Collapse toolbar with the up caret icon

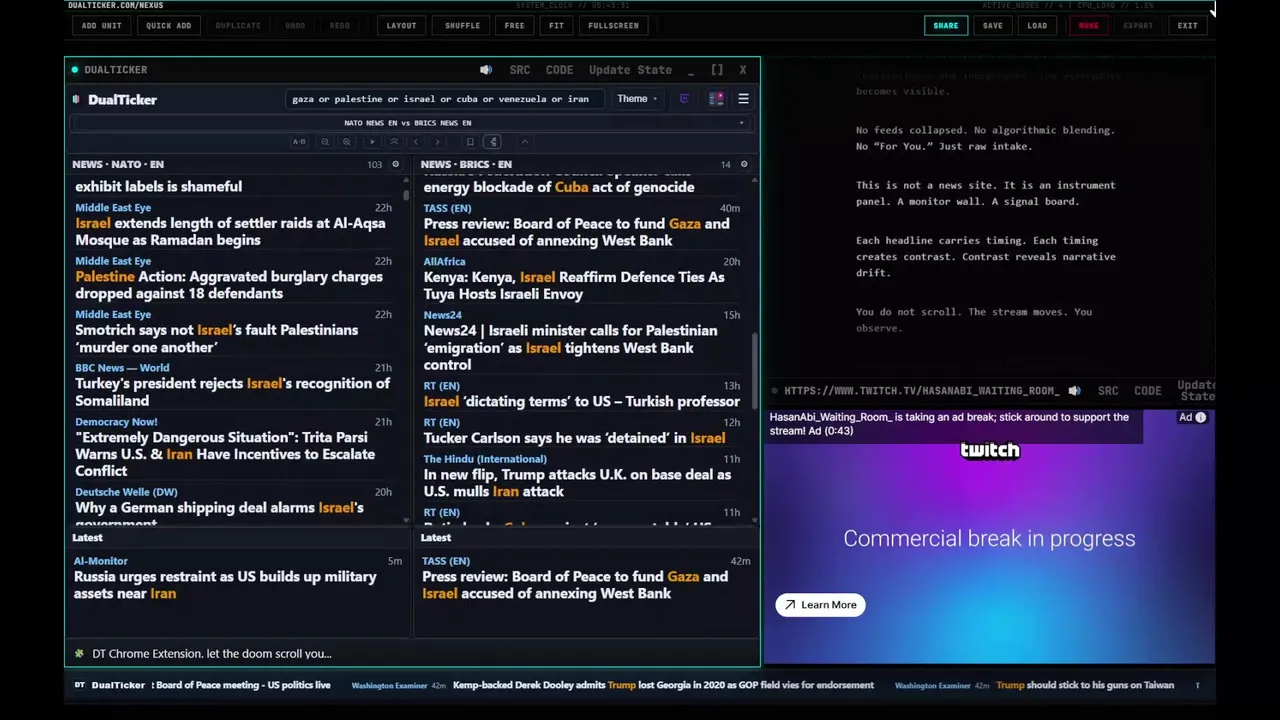pos(524,142)
